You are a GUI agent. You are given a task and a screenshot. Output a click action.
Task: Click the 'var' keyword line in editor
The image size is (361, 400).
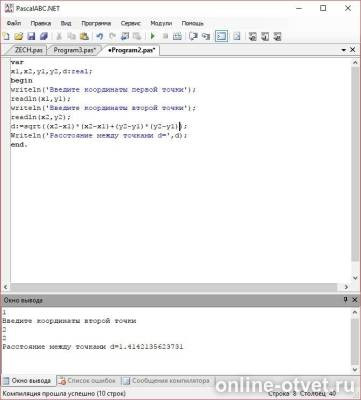coord(17,62)
